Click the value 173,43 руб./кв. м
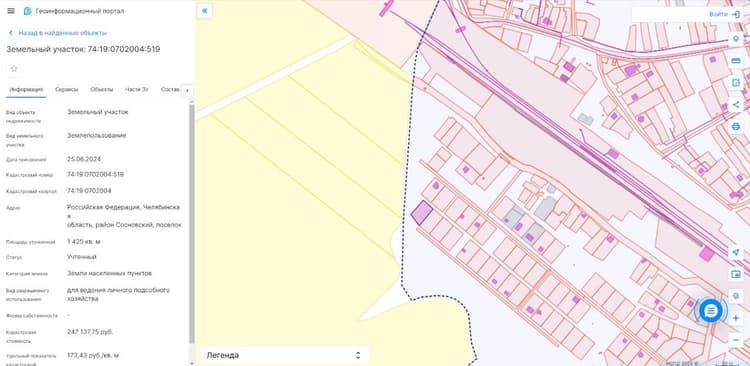 click(x=93, y=355)
